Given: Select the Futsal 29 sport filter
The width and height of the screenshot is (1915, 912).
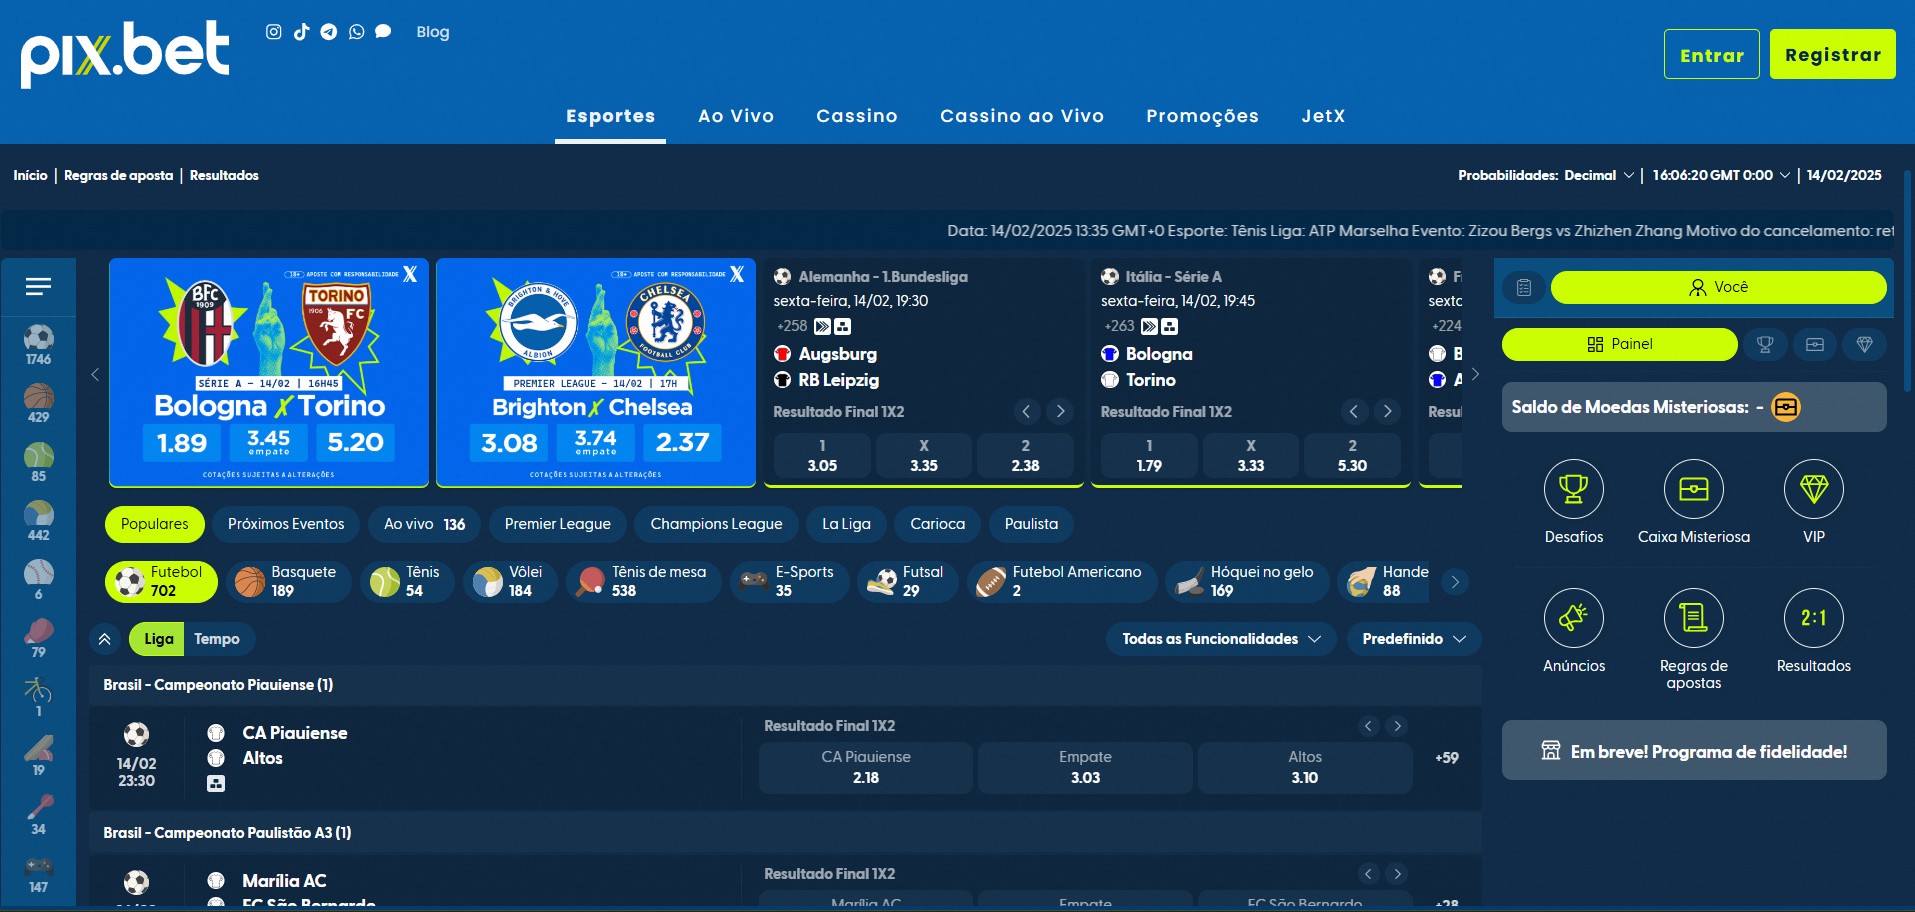Looking at the screenshot, I should click(907, 581).
